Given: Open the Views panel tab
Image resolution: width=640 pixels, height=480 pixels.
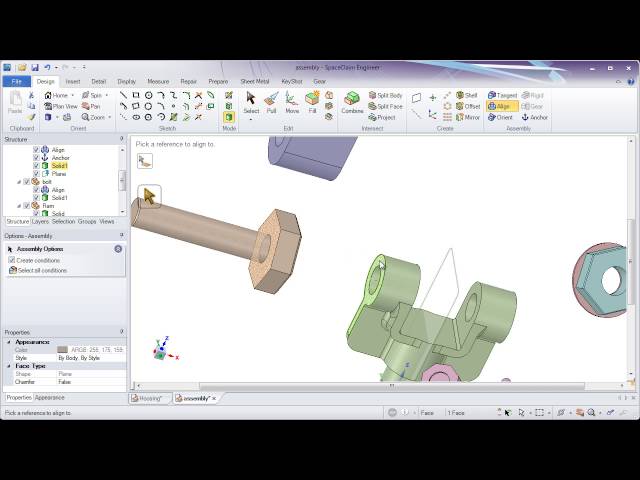Looking at the screenshot, I should [107, 221].
